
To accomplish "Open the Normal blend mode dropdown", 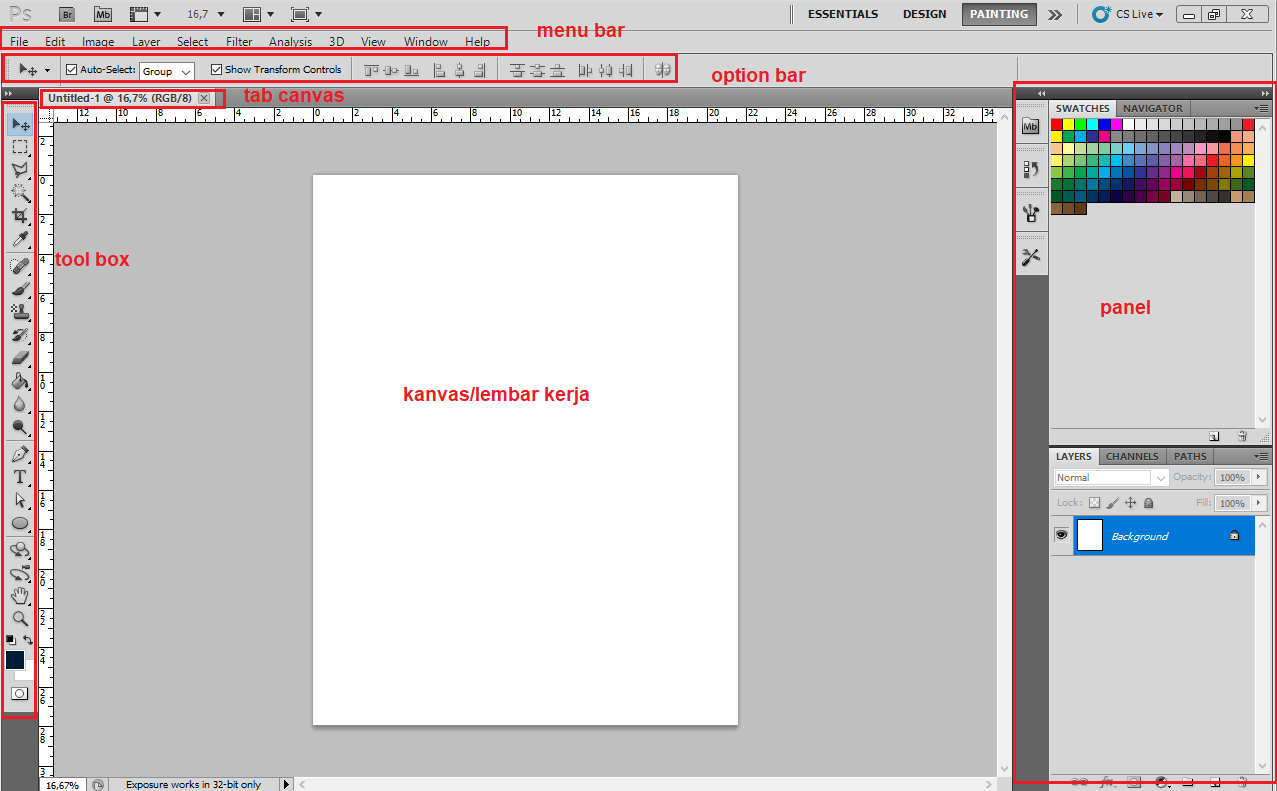I will (1111, 478).
